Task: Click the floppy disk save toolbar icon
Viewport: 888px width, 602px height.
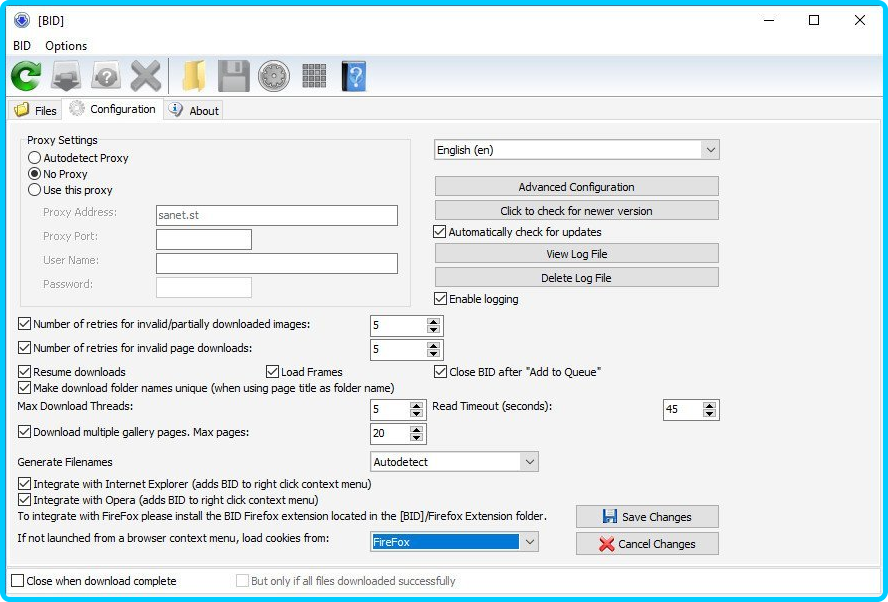Action: (x=234, y=76)
